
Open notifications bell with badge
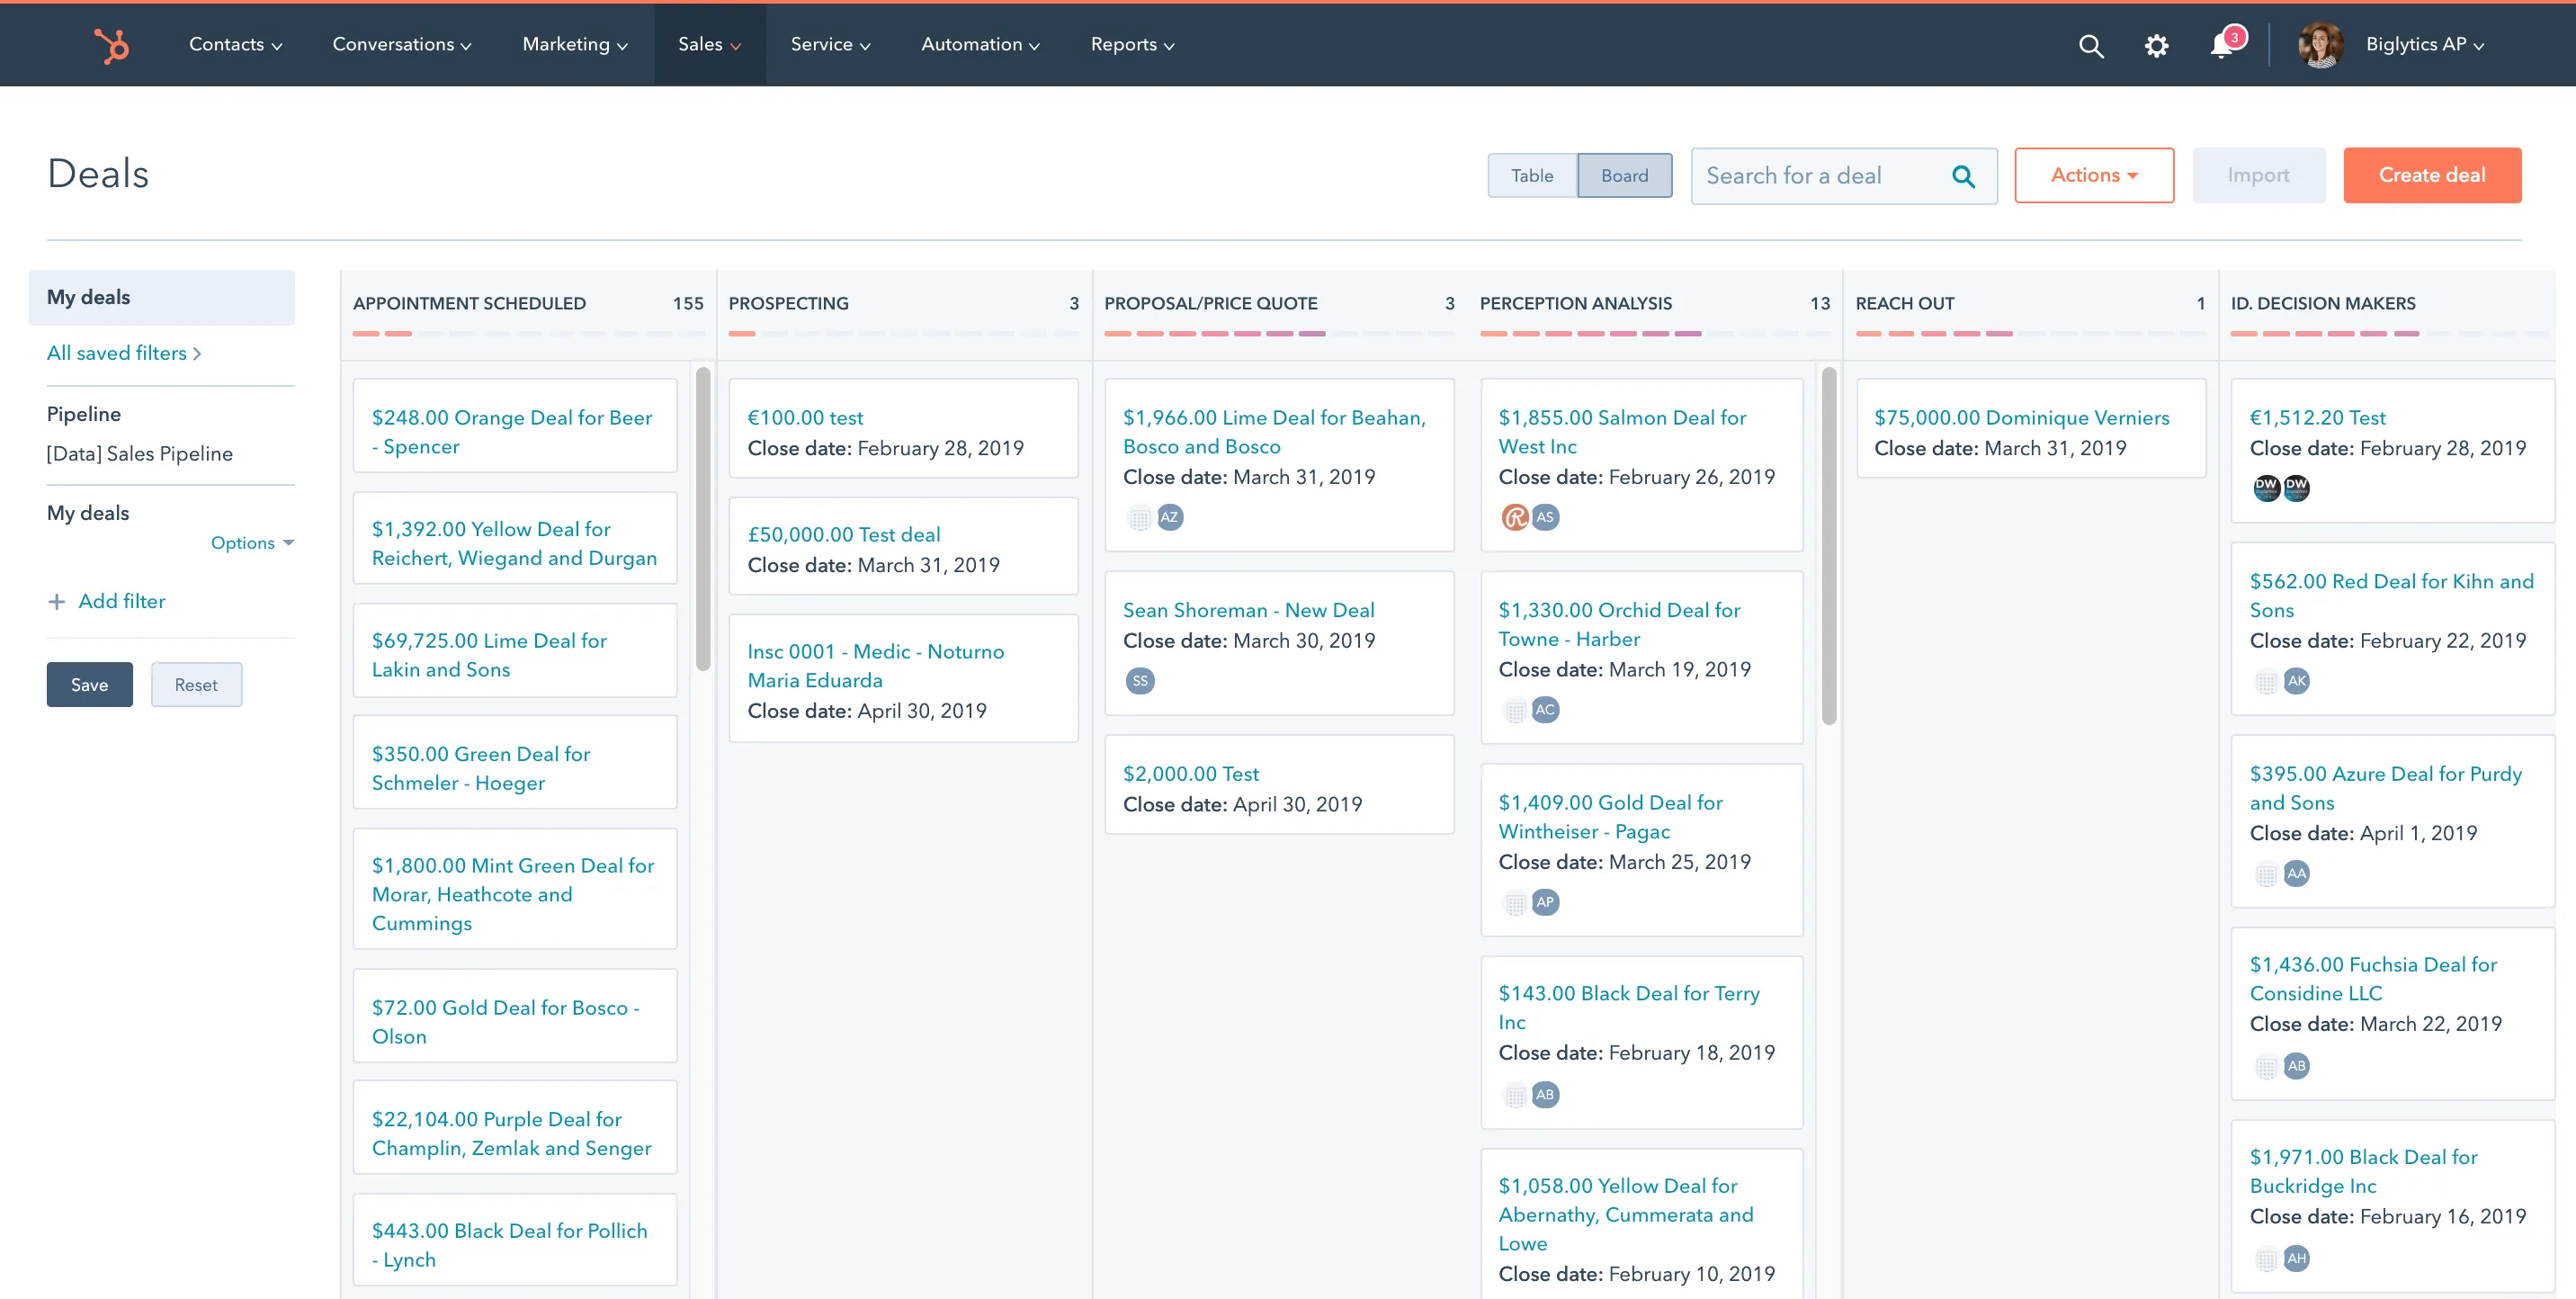click(2222, 45)
